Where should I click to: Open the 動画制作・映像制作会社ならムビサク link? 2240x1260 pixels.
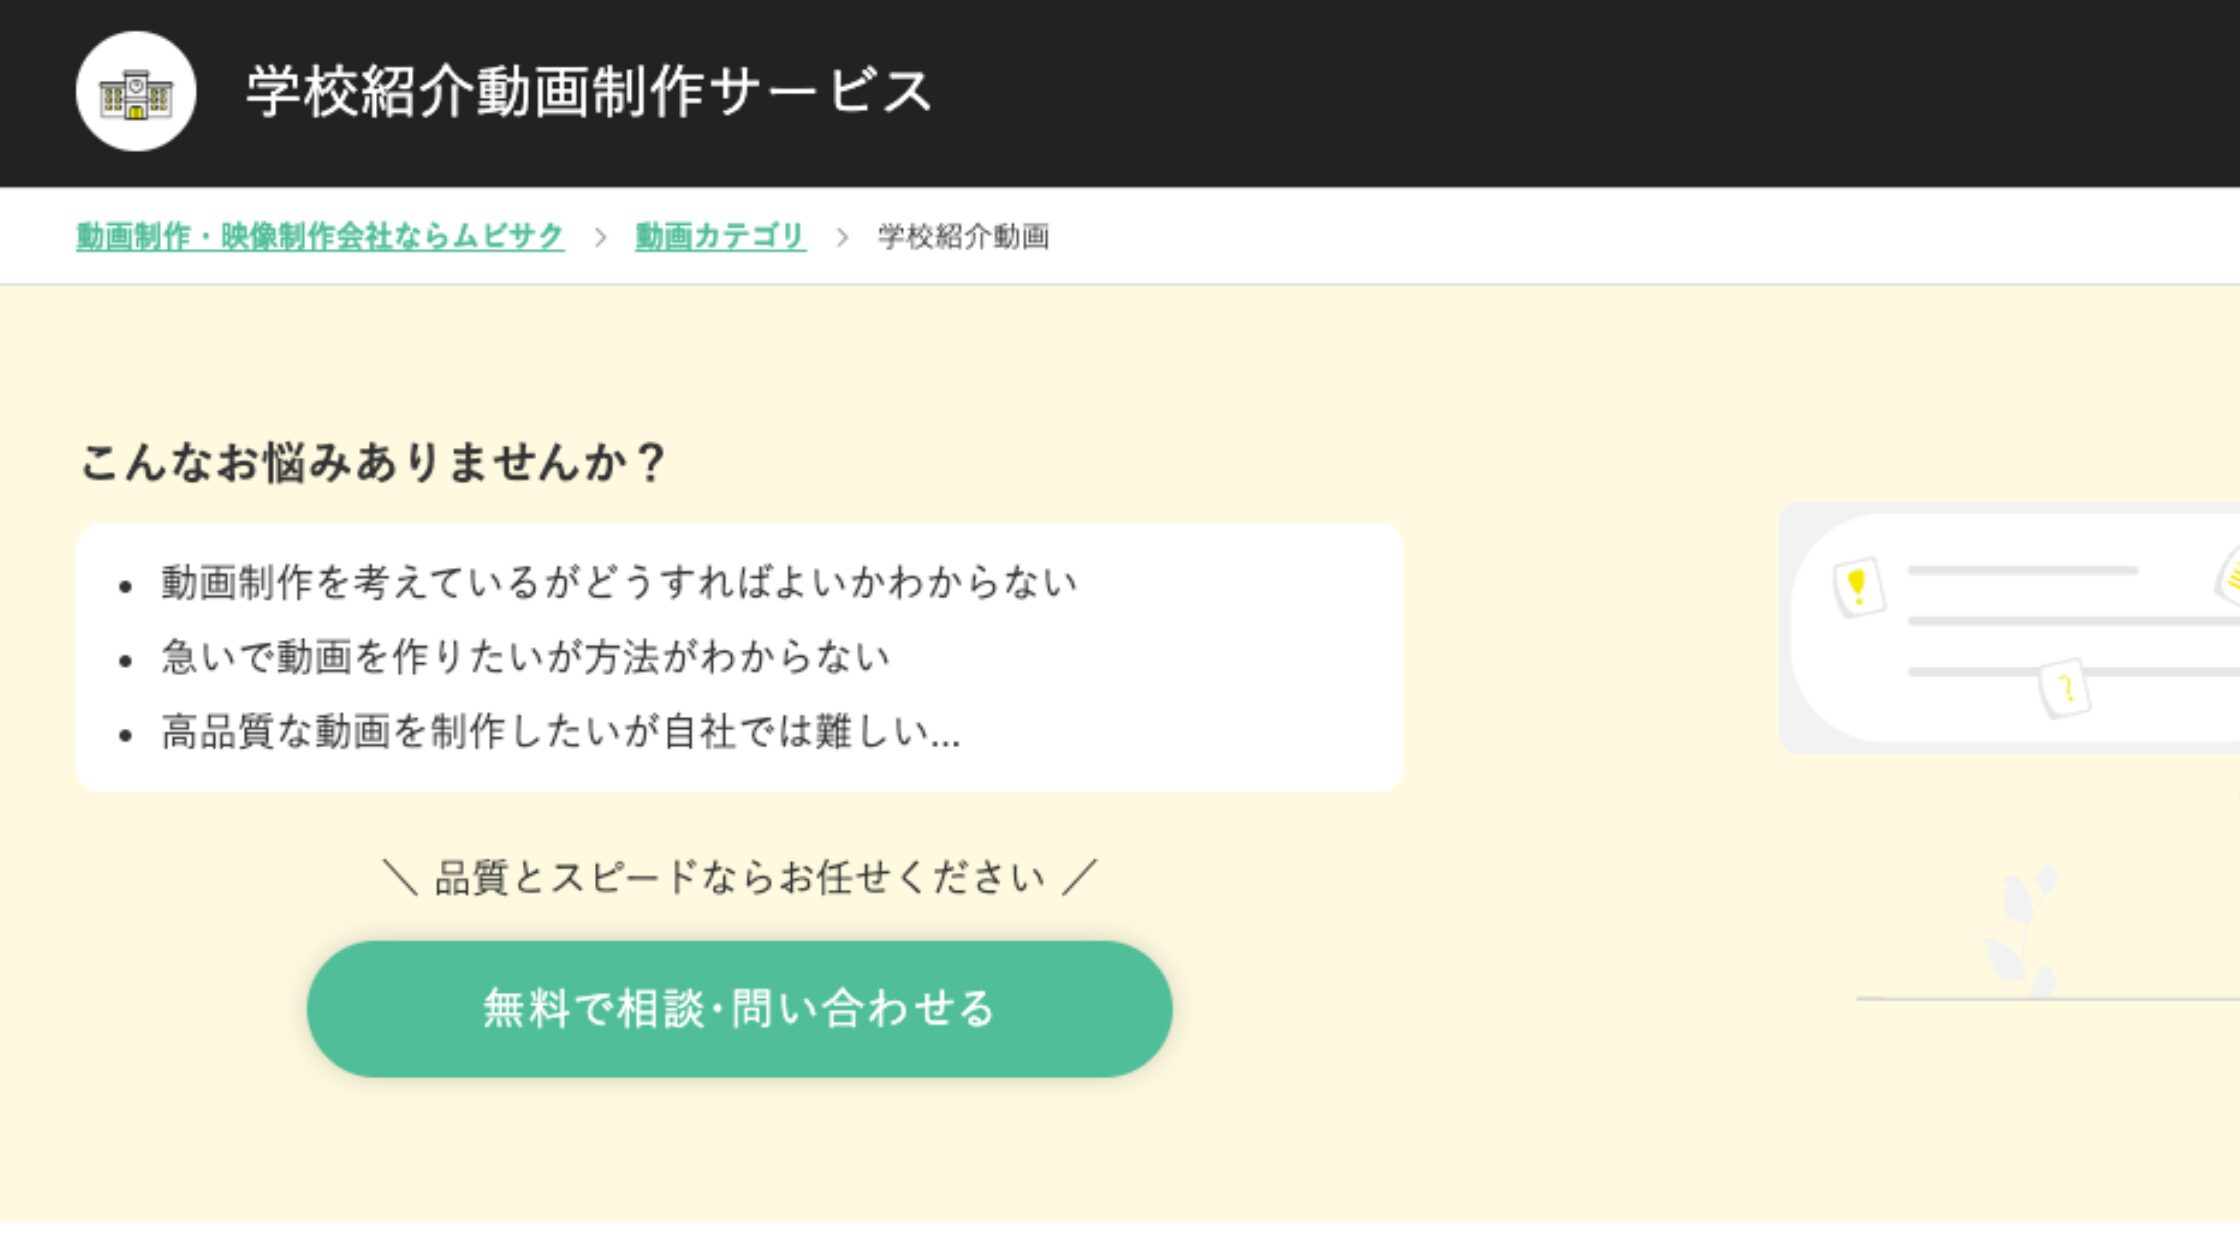(318, 235)
